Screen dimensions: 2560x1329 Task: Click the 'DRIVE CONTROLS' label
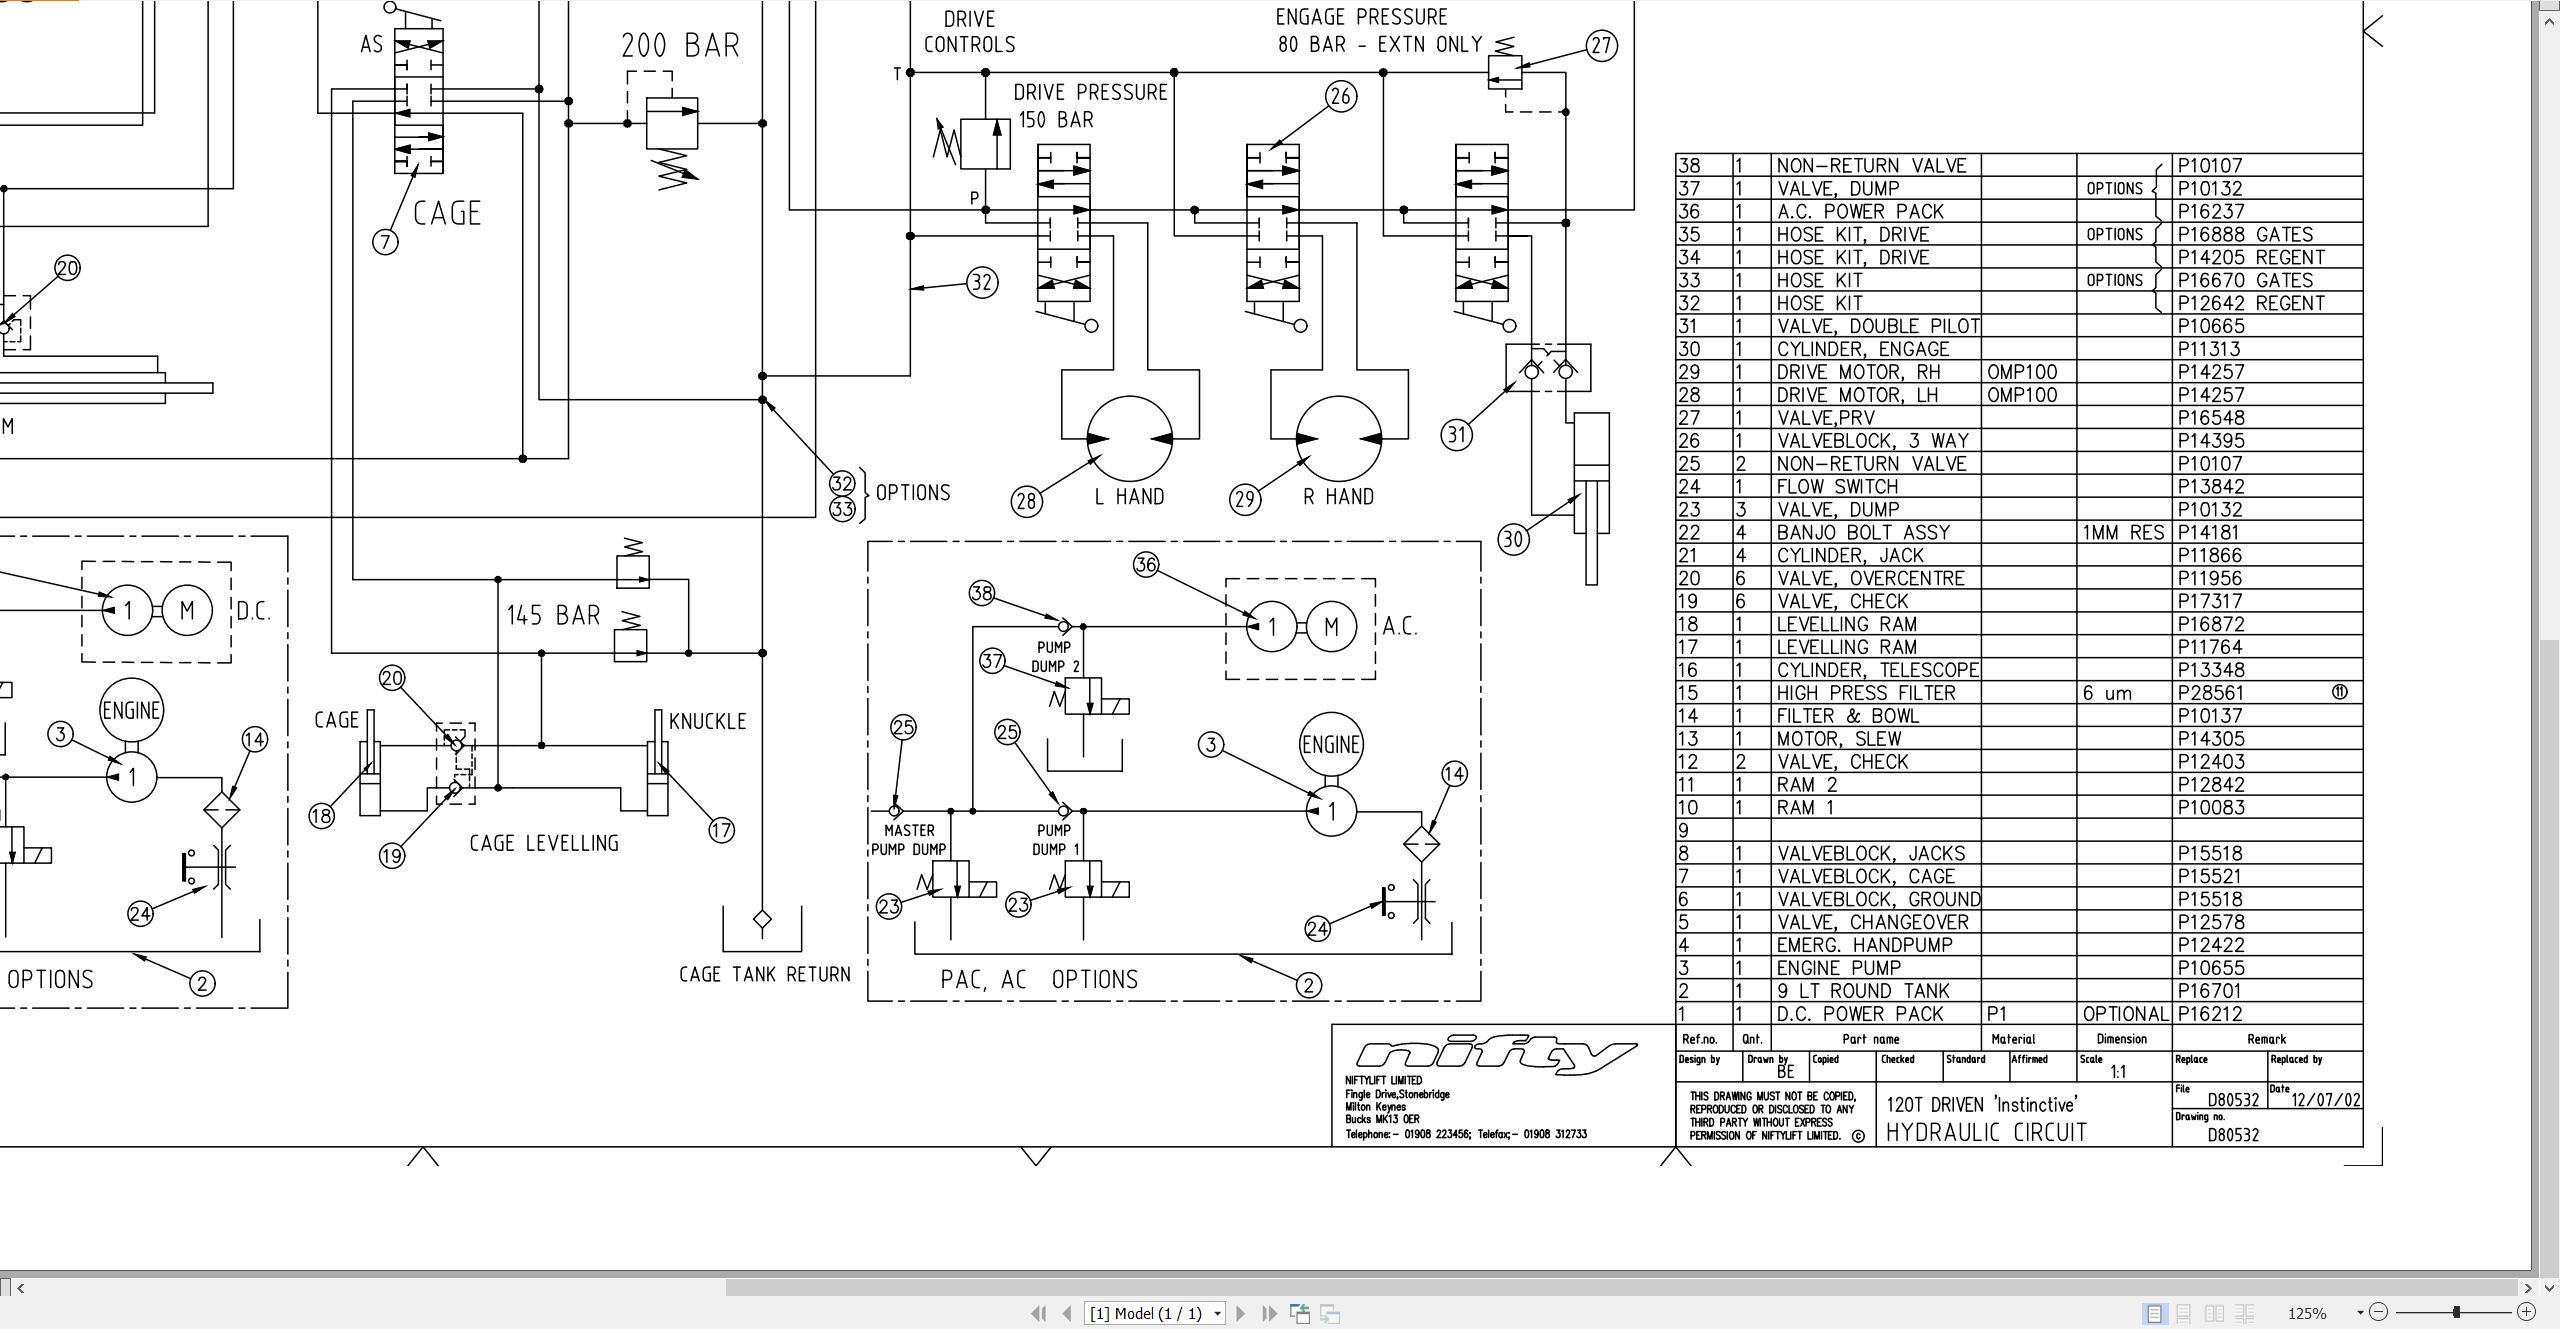click(969, 32)
